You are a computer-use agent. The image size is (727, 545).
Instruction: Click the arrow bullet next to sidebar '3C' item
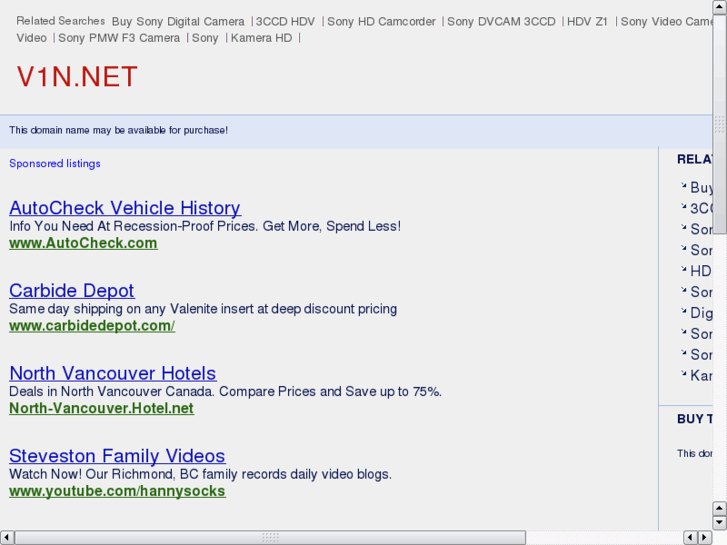(683, 206)
